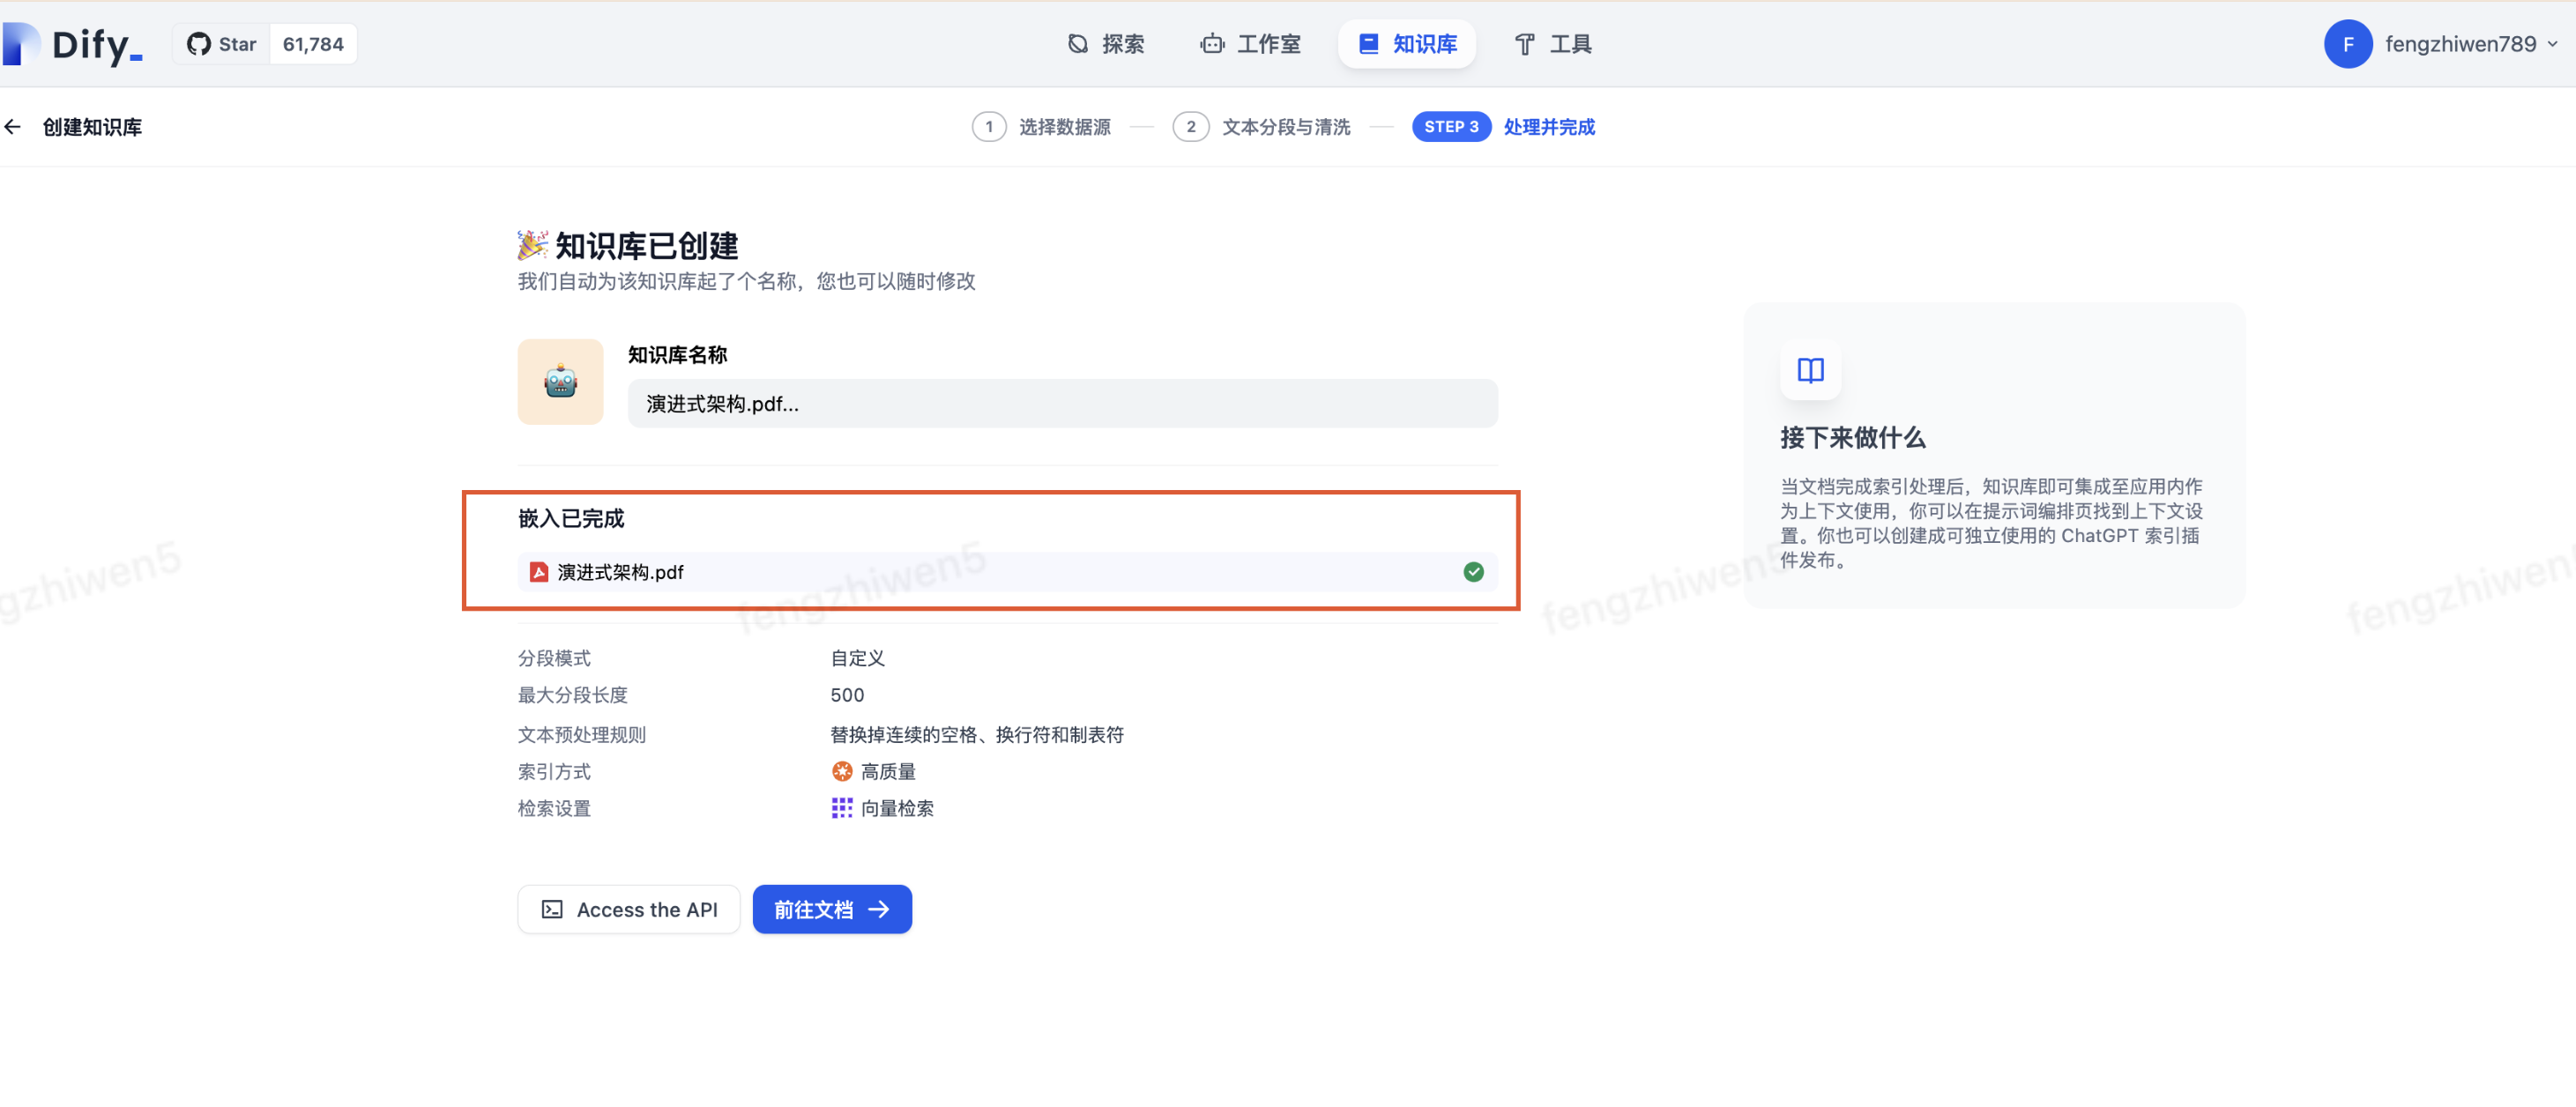The height and width of the screenshot is (1107, 2576).
Task: Click the open book icon
Action: click(1810, 371)
